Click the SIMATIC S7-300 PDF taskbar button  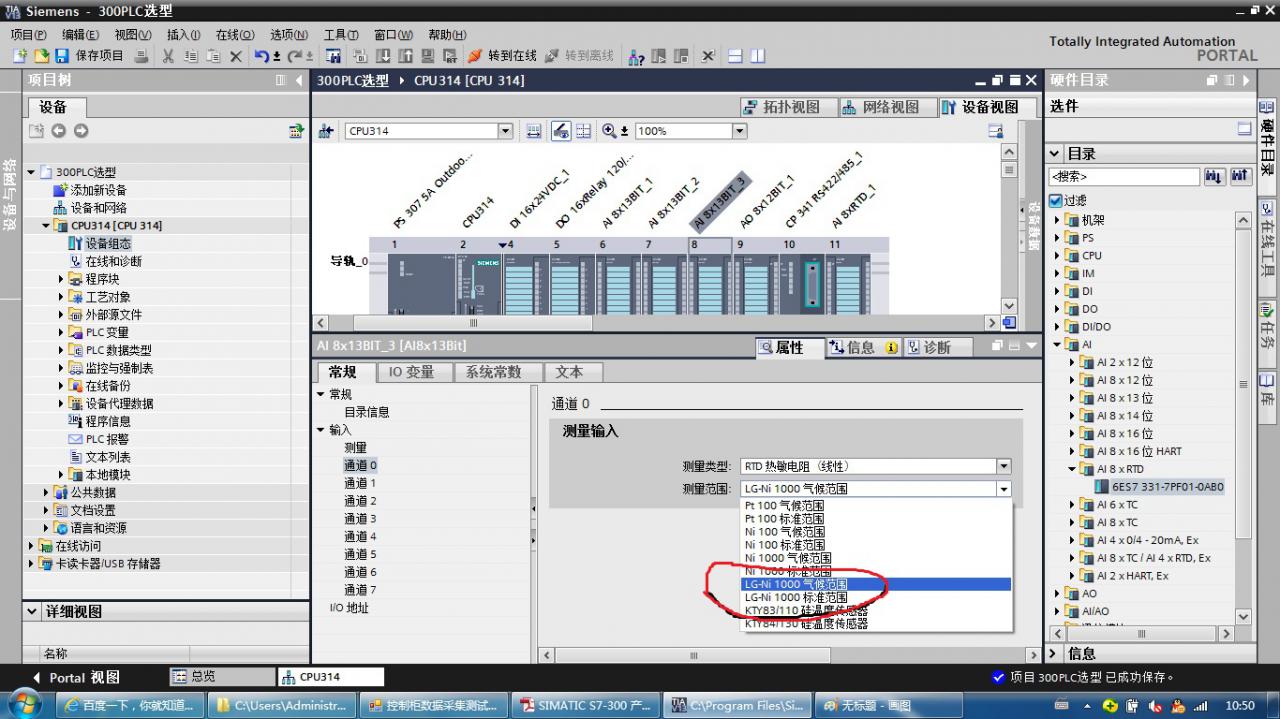point(585,705)
